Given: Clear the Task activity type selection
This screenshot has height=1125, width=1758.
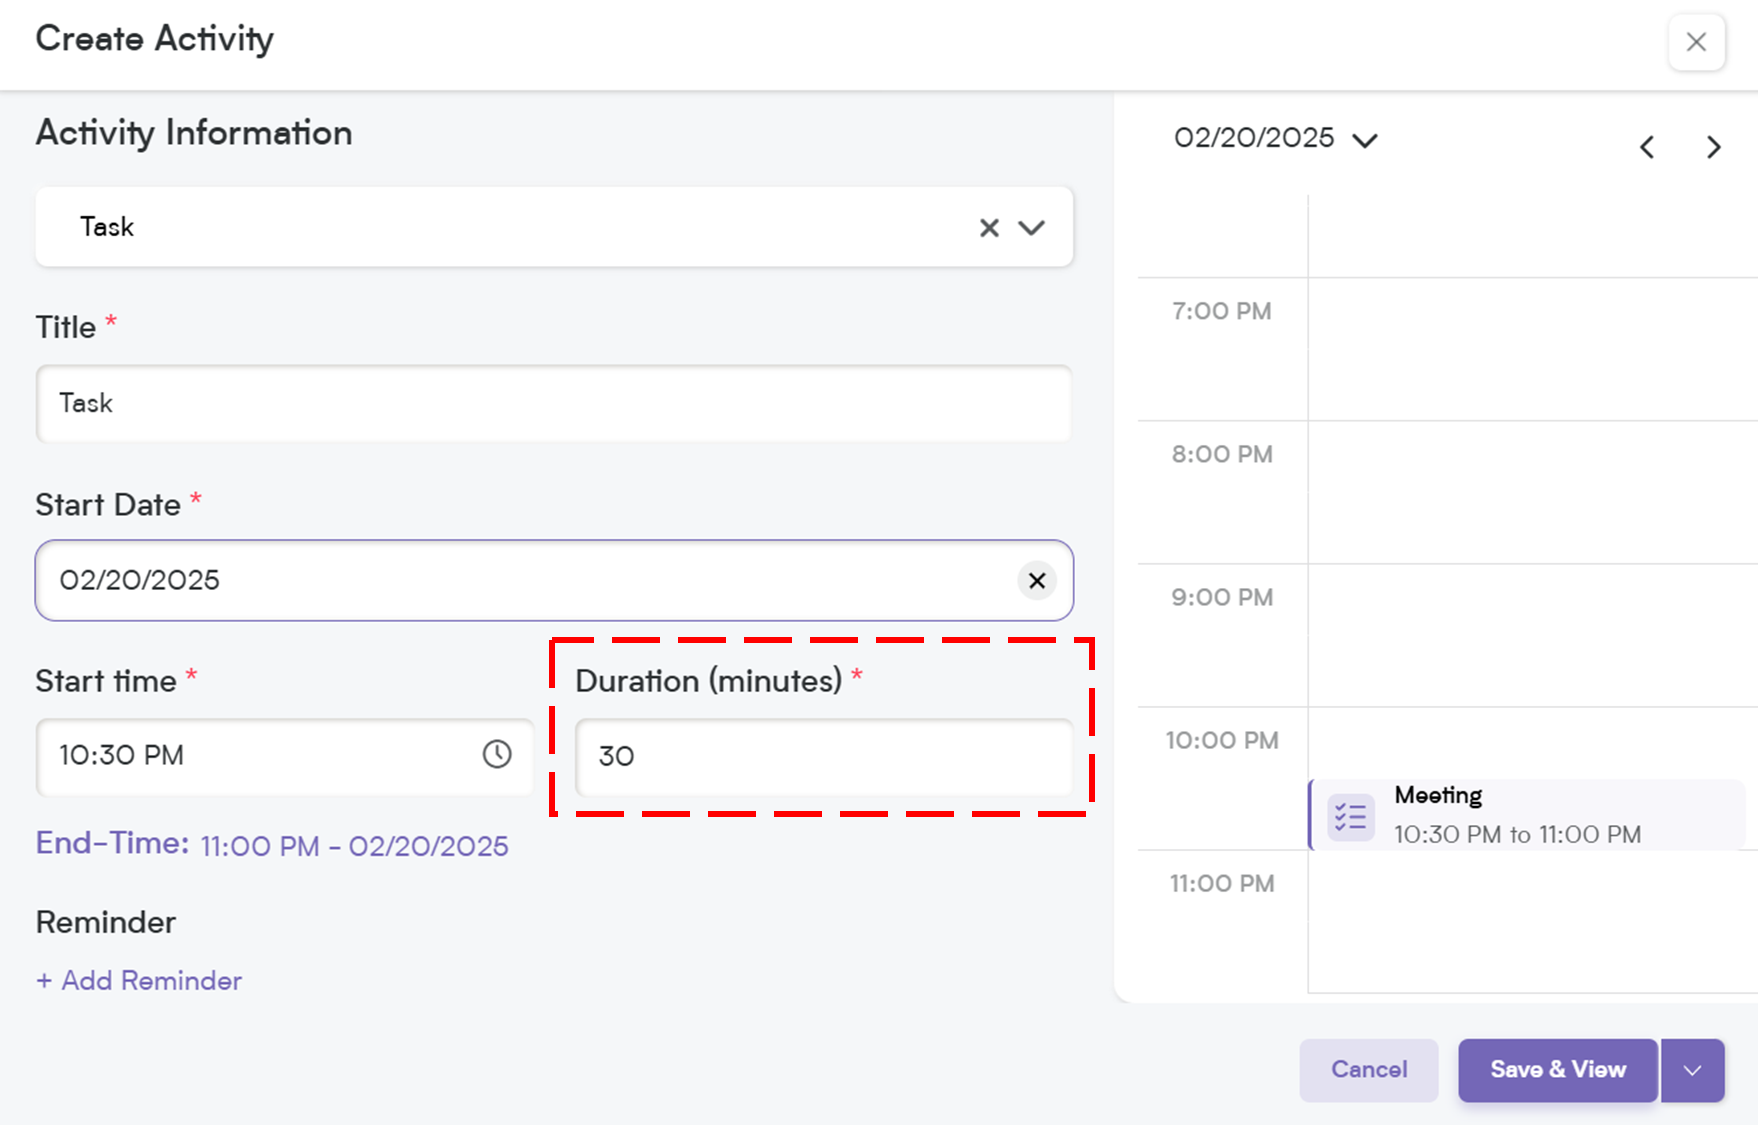Looking at the screenshot, I should click(x=989, y=228).
